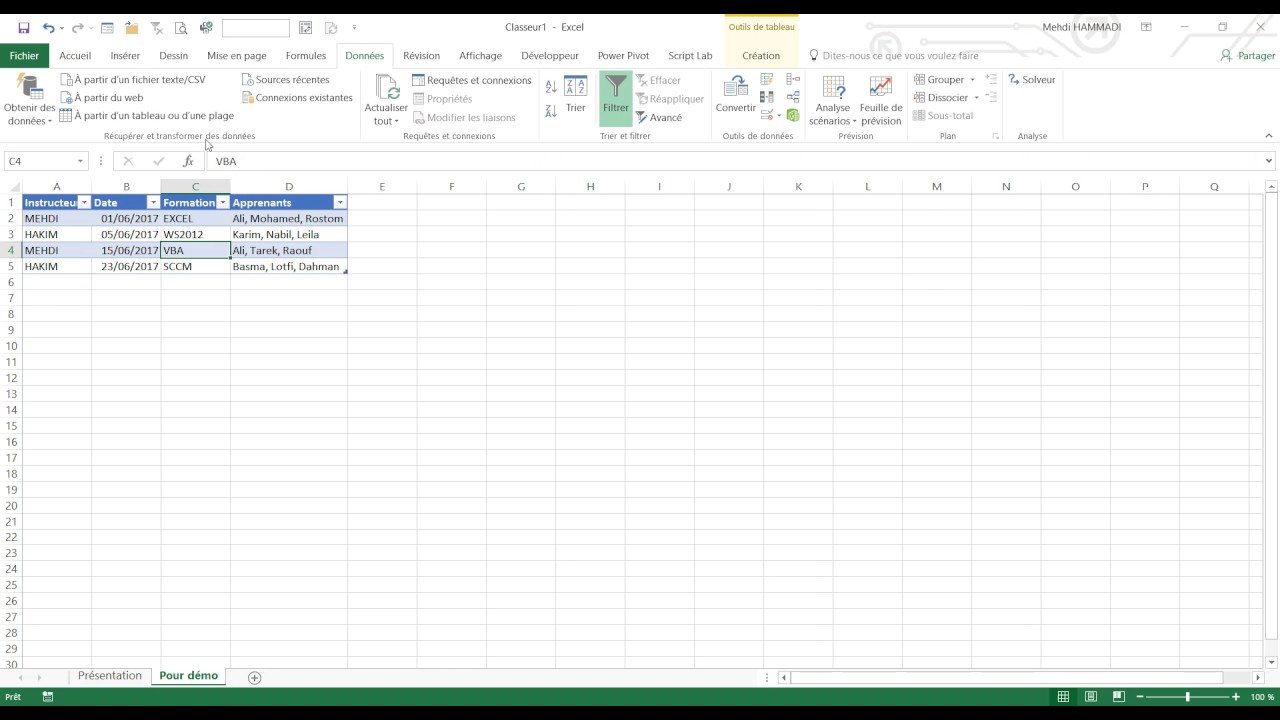
Task: Click the zoom slider in status bar
Action: coord(1188,697)
